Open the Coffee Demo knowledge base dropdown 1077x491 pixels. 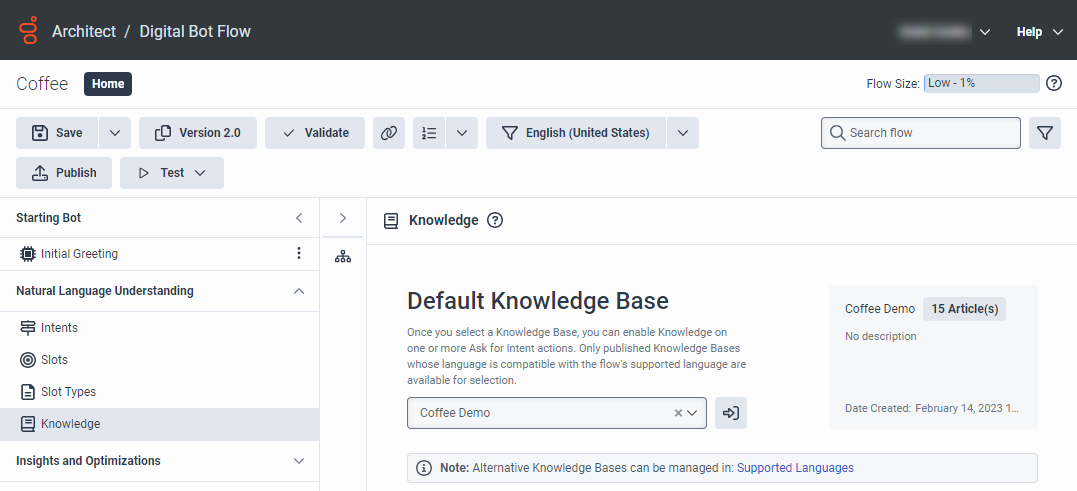click(x=692, y=413)
